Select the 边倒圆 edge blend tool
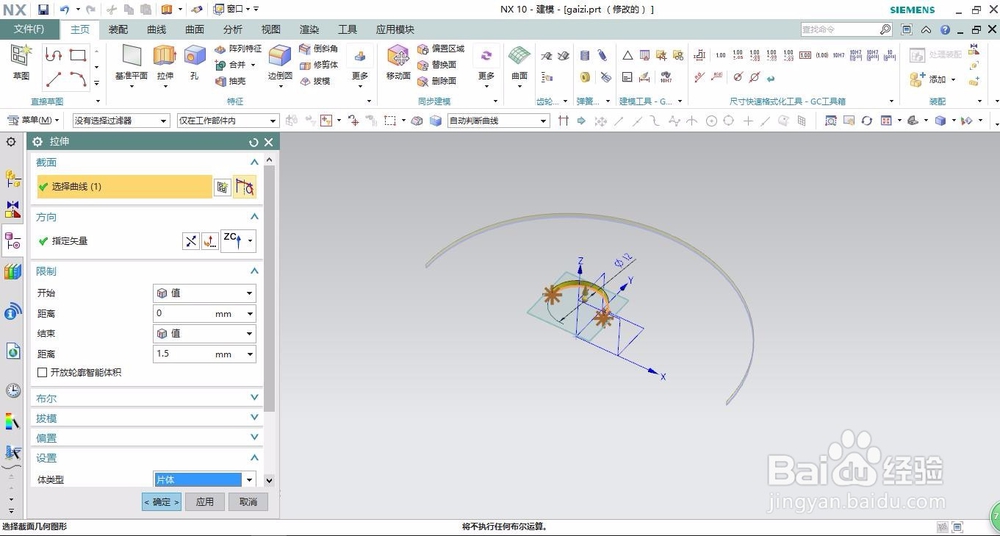The image size is (1000, 536). (x=279, y=63)
